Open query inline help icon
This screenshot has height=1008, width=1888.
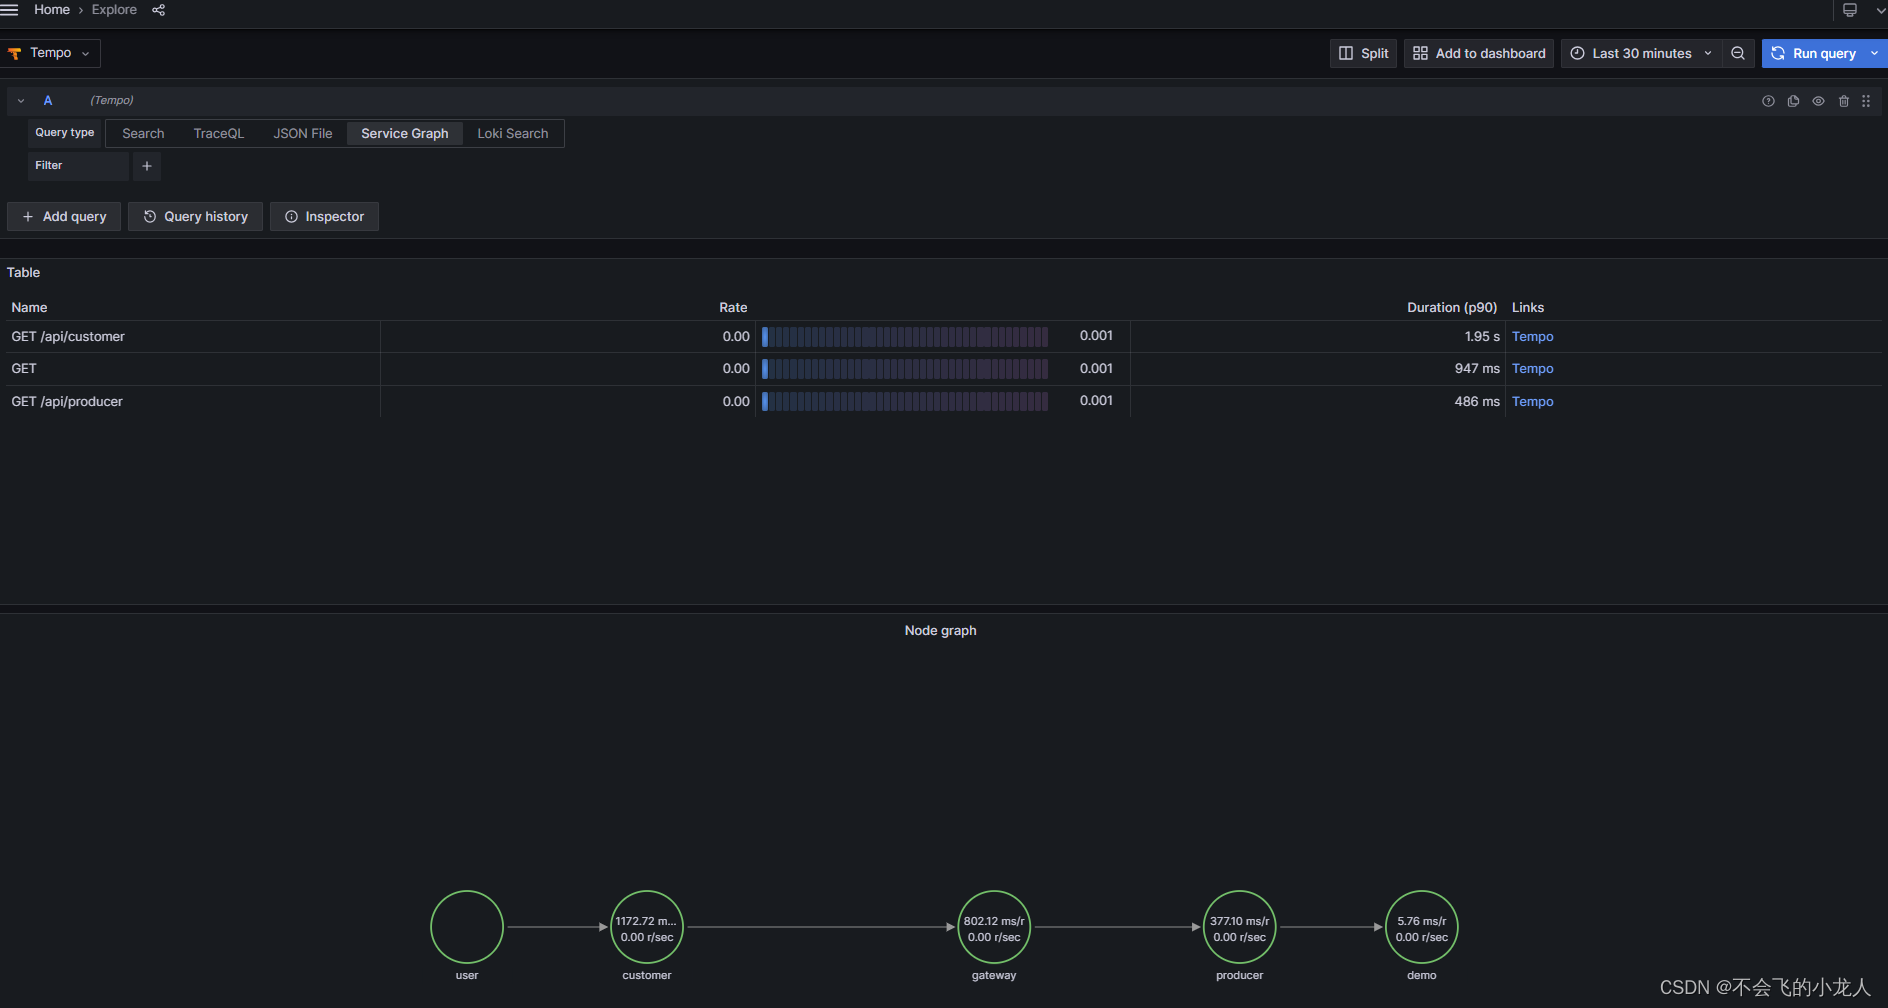click(x=1768, y=100)
